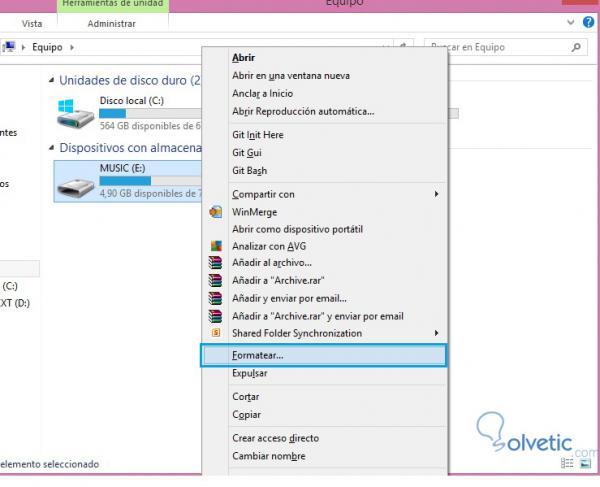Screen dimensions: 600x487
Task: Click "elemento seleccionado" in status bar
Action: [x=49, y=464]
